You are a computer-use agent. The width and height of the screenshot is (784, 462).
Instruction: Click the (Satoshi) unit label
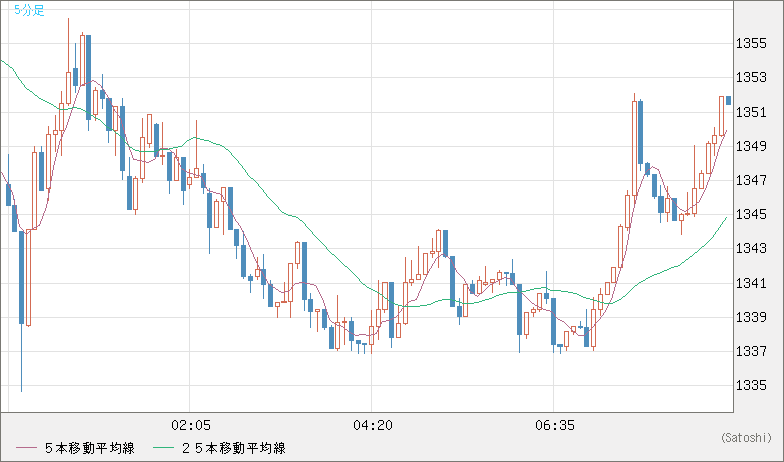[746, 438]
